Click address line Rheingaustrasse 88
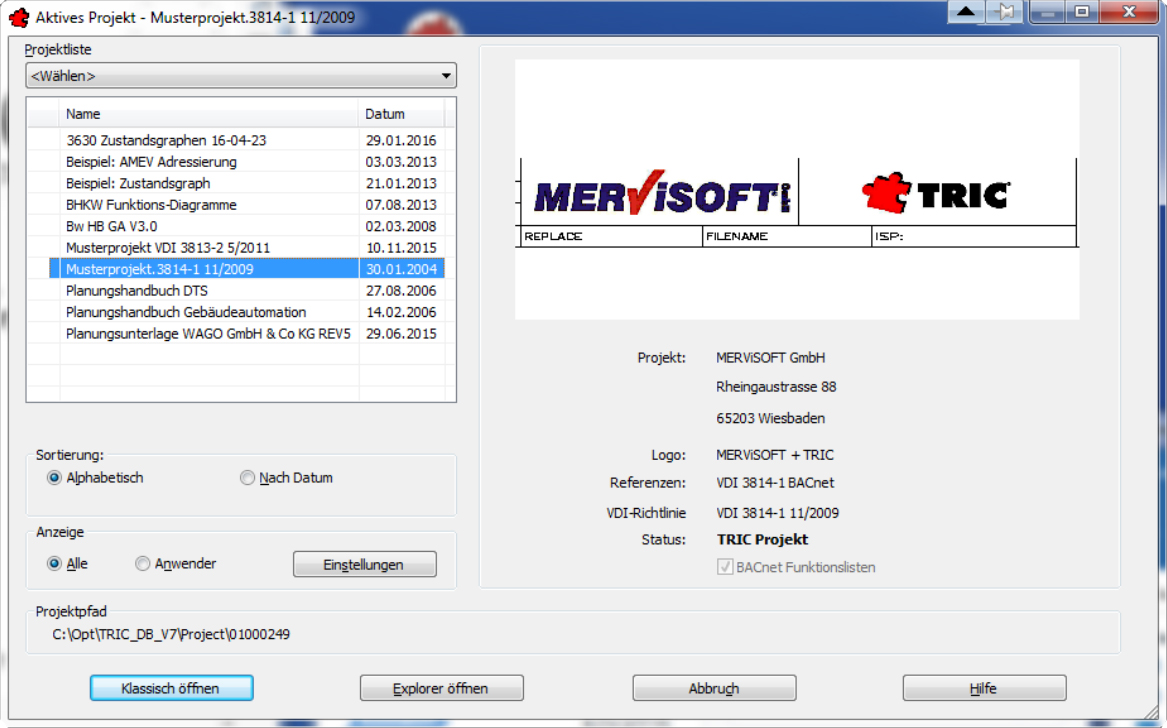 click(x=776, y=387)
